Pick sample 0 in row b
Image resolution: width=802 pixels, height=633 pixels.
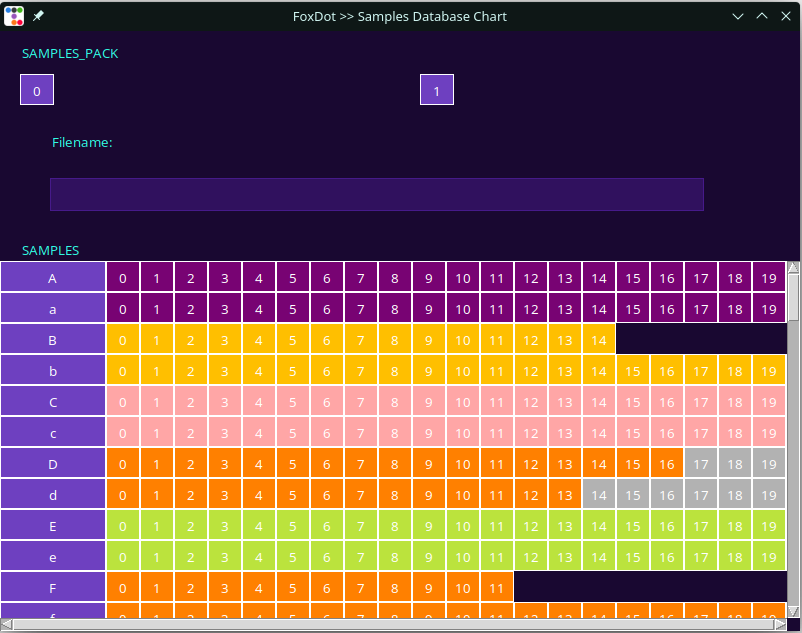click(123, 371)
